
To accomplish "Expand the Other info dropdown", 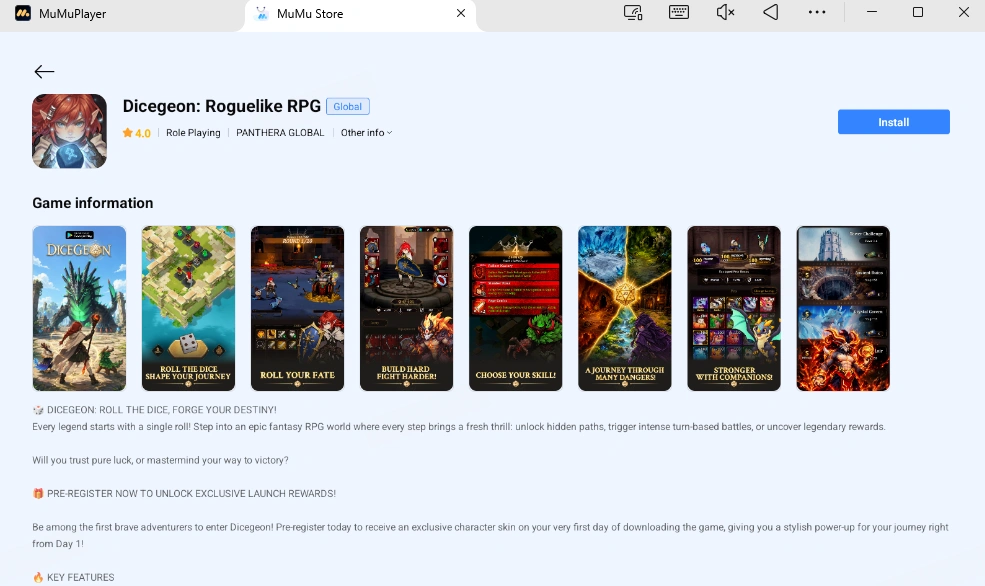I will 366,133.
